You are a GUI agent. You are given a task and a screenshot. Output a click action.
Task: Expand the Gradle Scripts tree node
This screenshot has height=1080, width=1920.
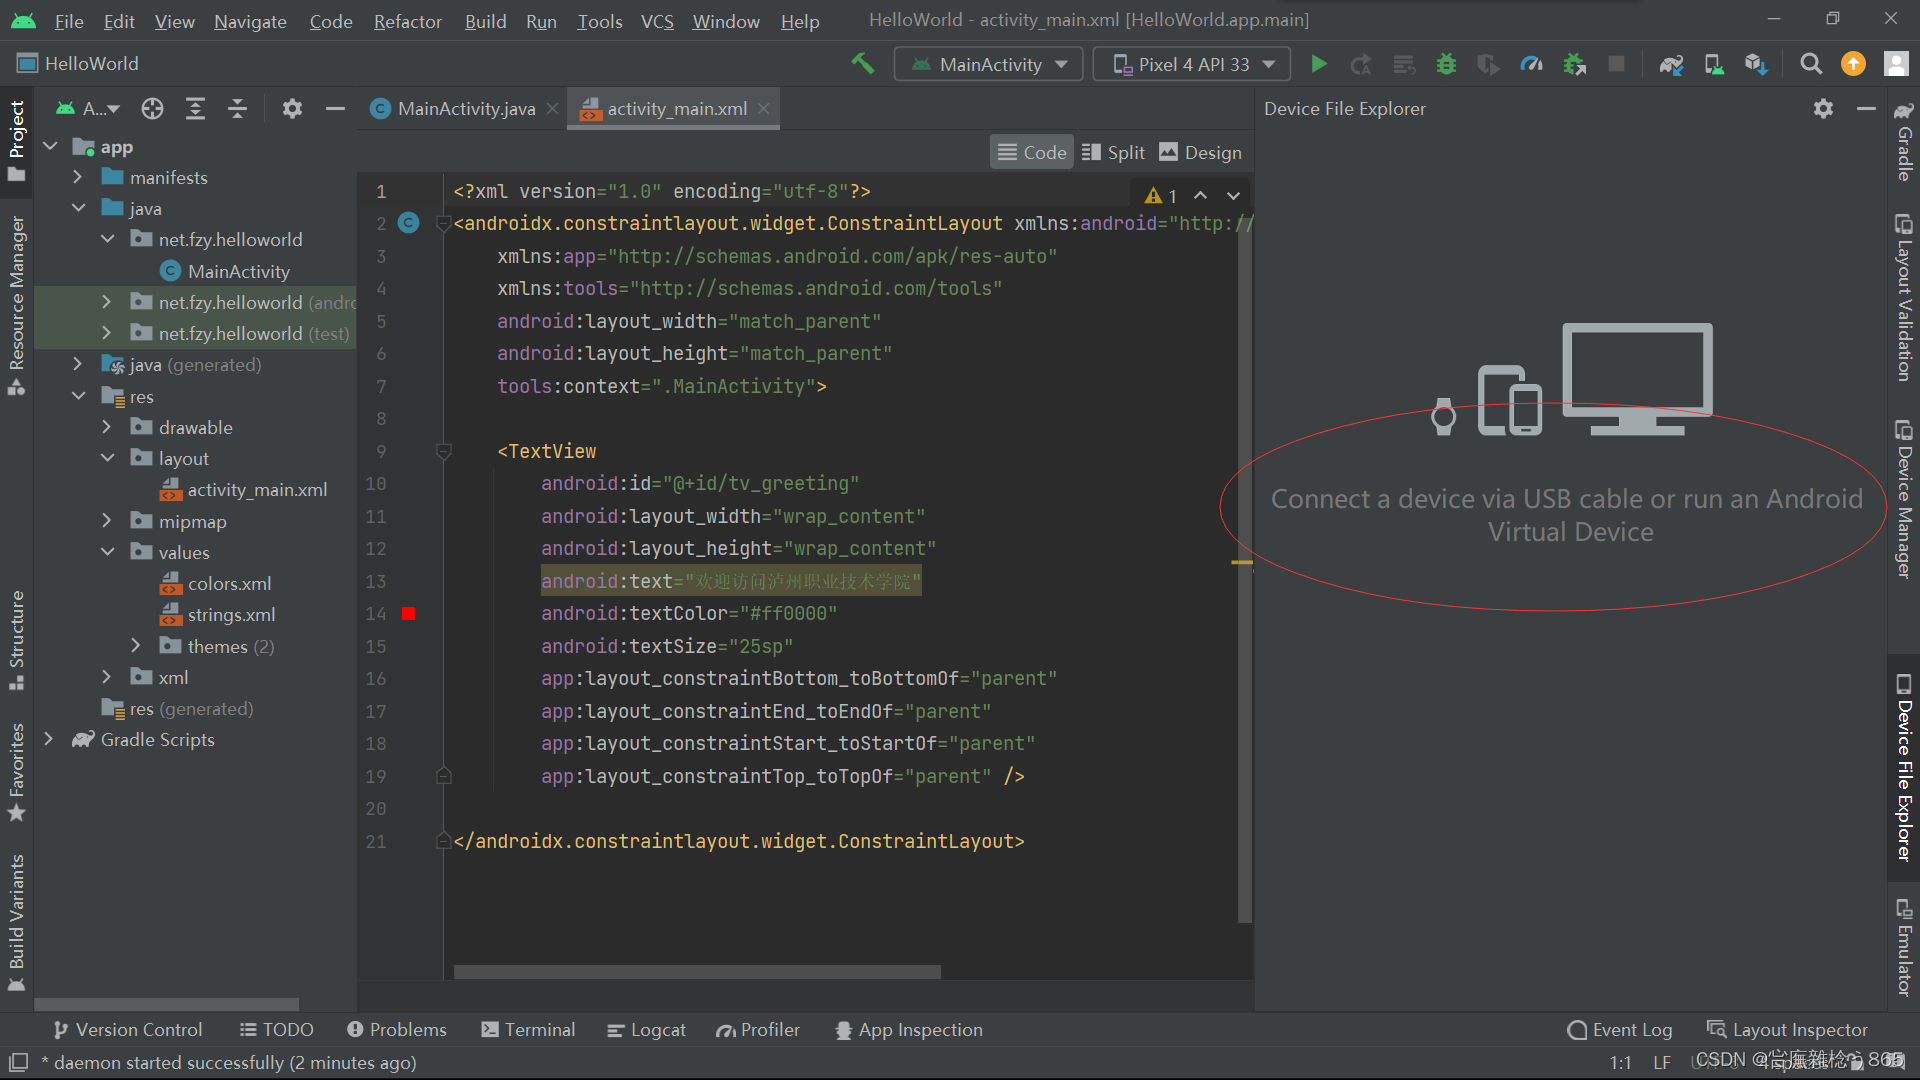coord(49,739)
